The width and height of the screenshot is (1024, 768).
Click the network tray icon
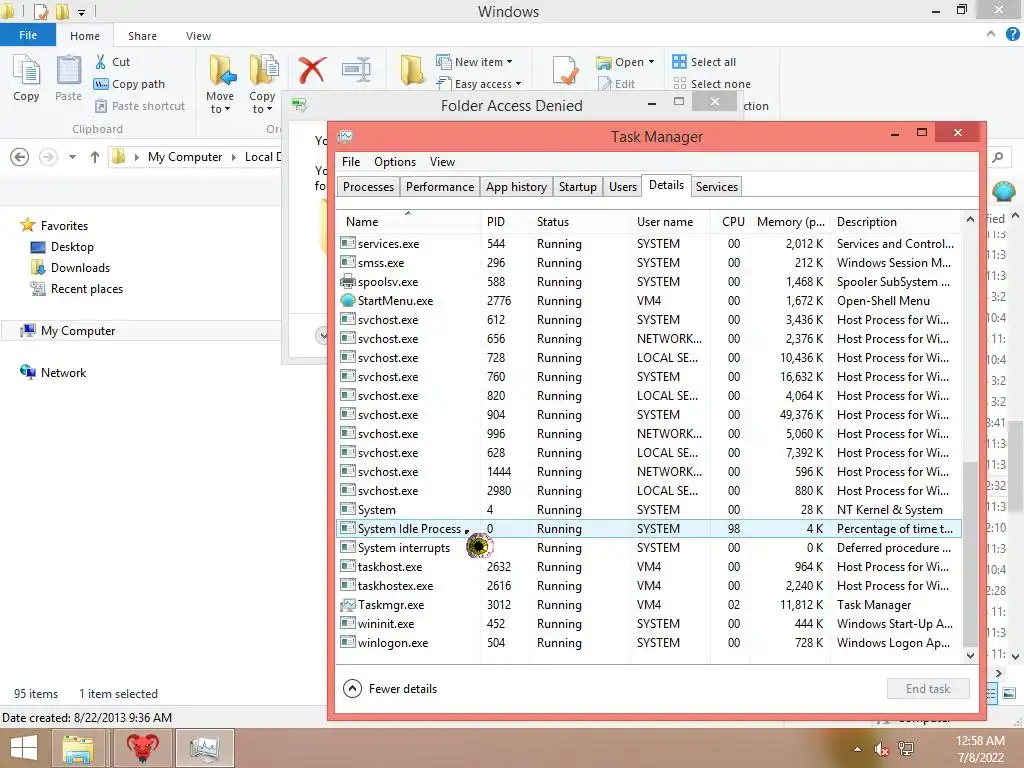pos(906,749)
